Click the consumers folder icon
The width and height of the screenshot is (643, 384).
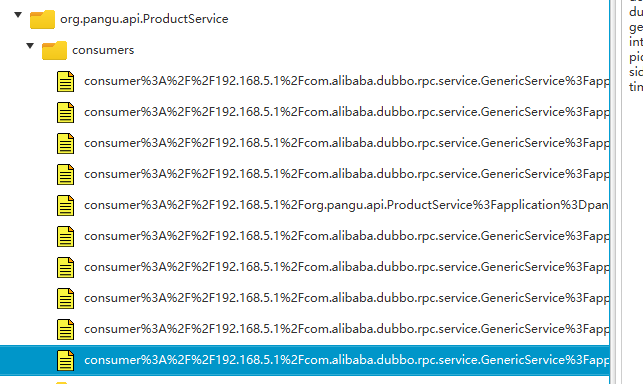[54, 50]
